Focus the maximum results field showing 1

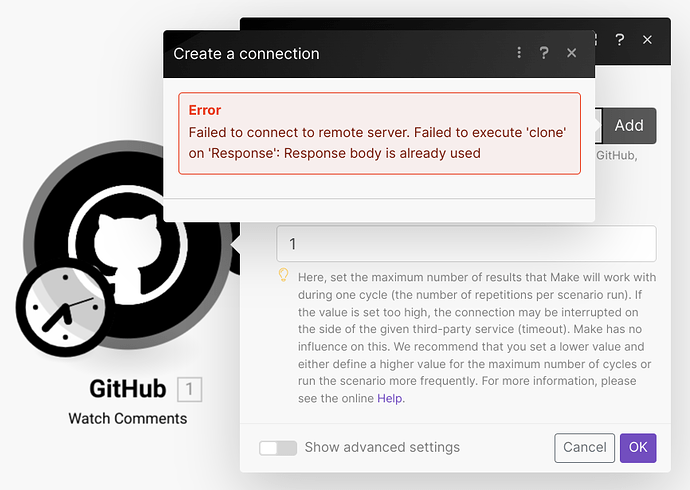[466, 244]
